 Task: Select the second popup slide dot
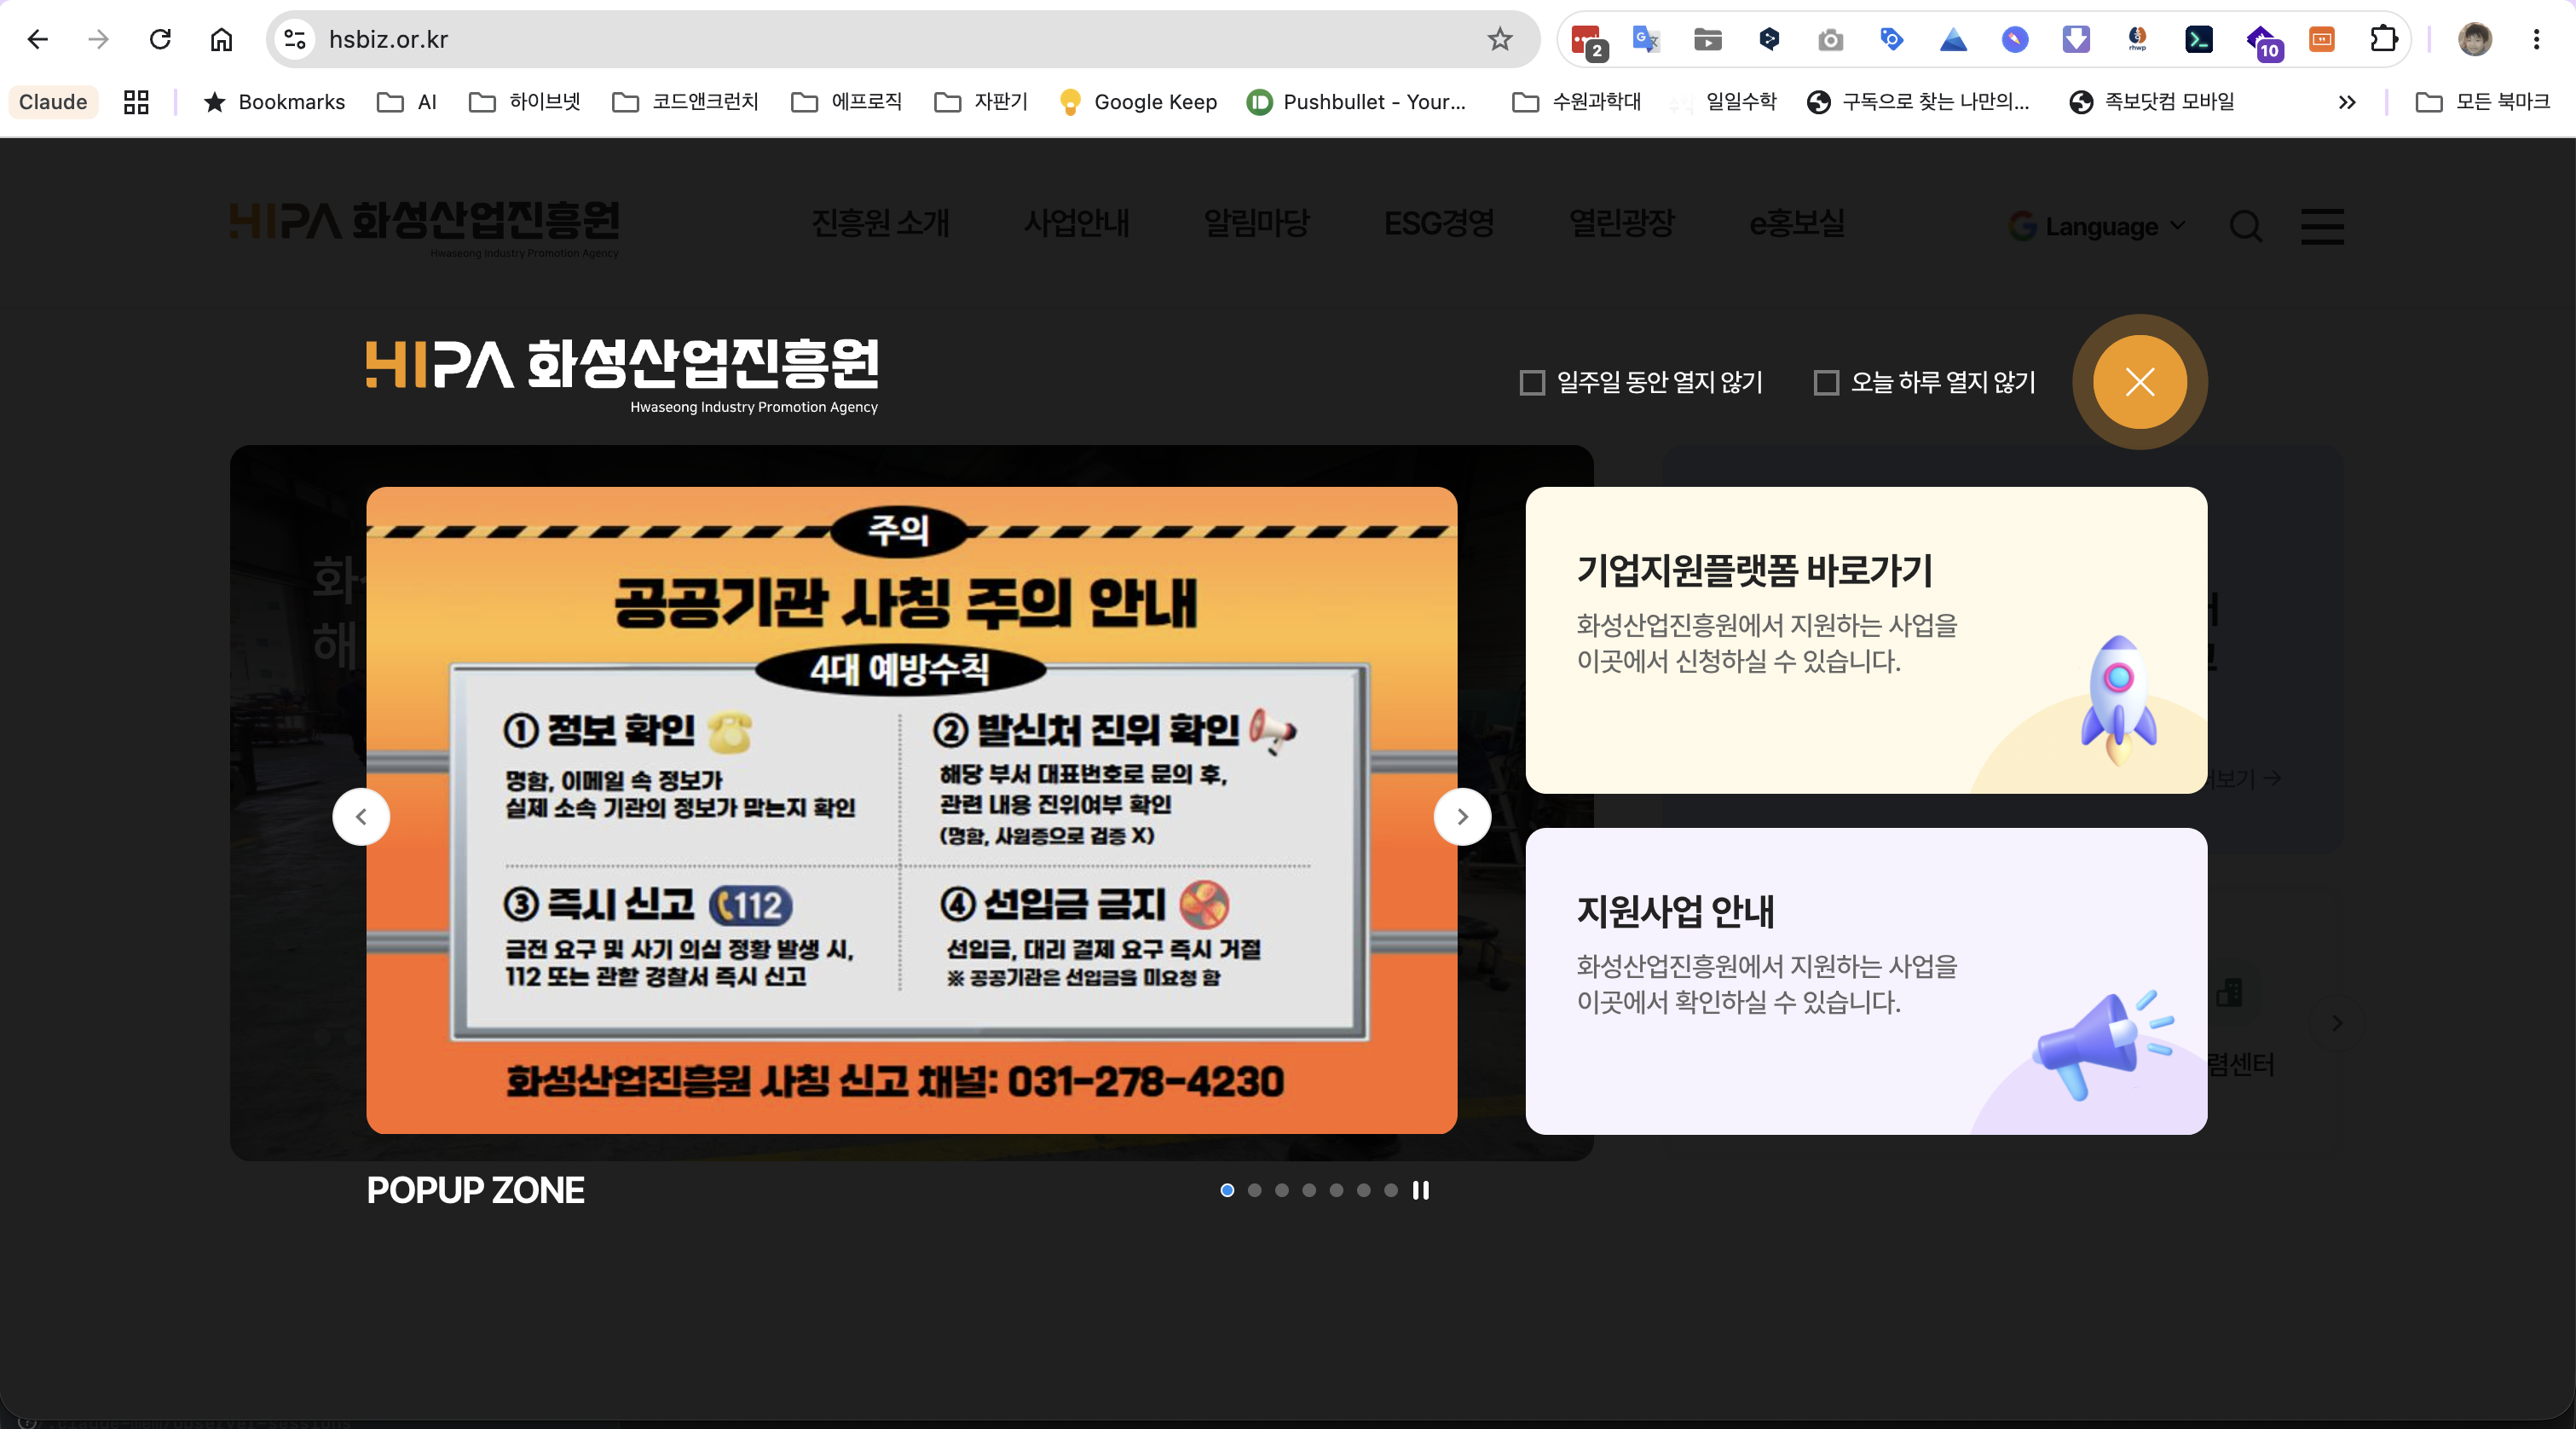click(1254, 1190)
